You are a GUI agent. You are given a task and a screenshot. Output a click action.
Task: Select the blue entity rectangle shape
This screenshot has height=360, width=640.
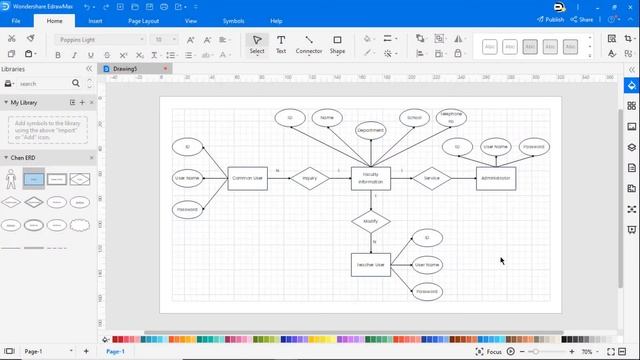point(33,179)
